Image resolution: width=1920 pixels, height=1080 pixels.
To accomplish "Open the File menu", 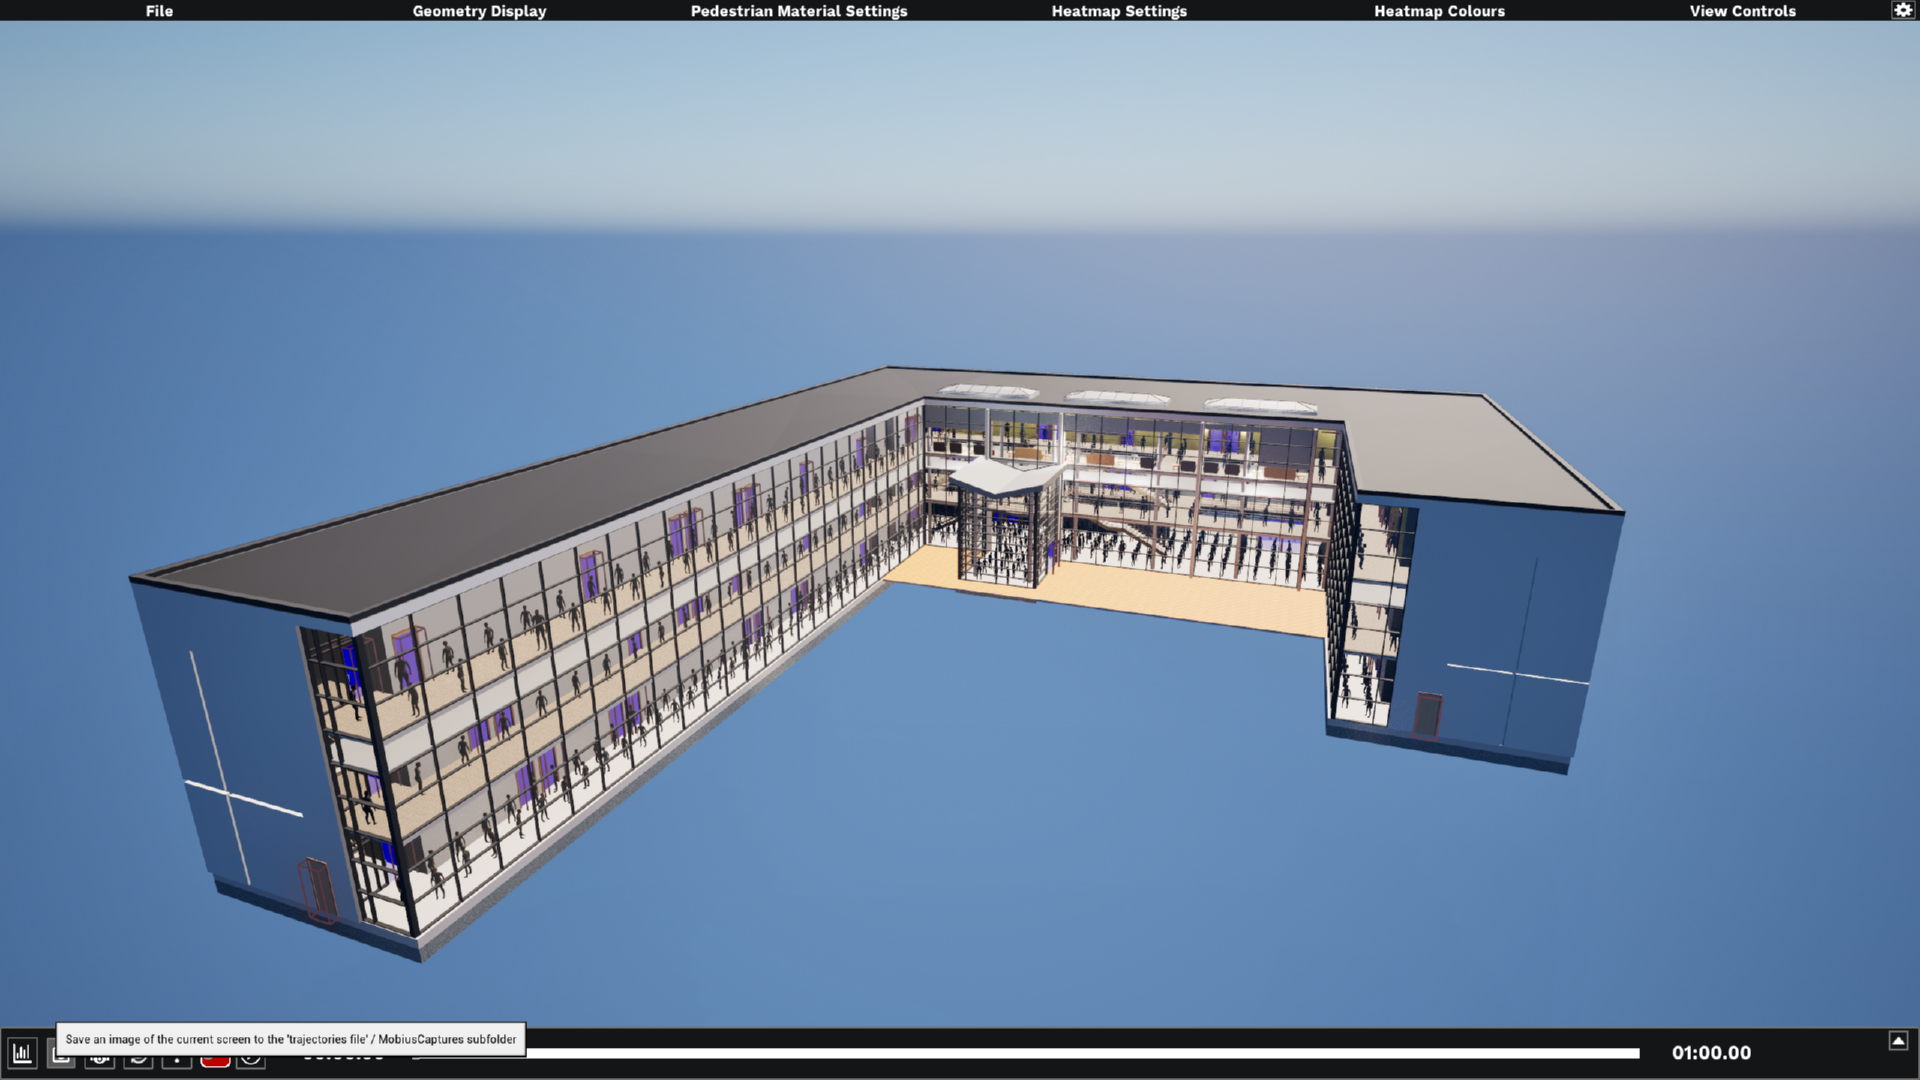I will pyautogui.click(x=159, y=11).
